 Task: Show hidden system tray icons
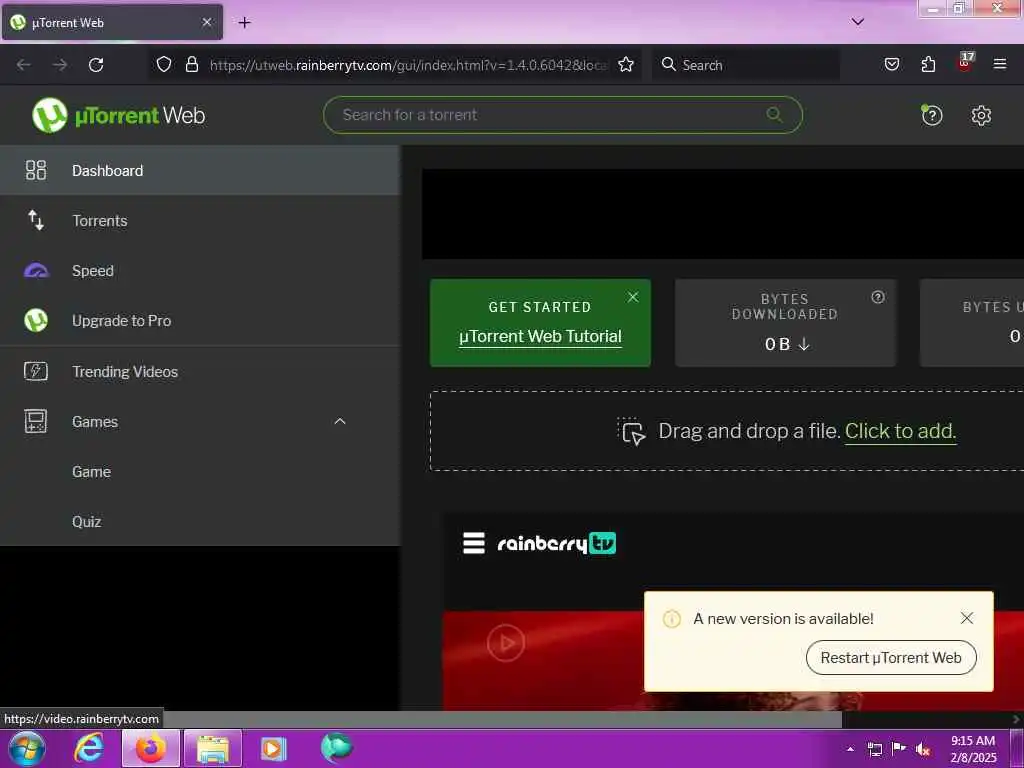tap(850, 749)
